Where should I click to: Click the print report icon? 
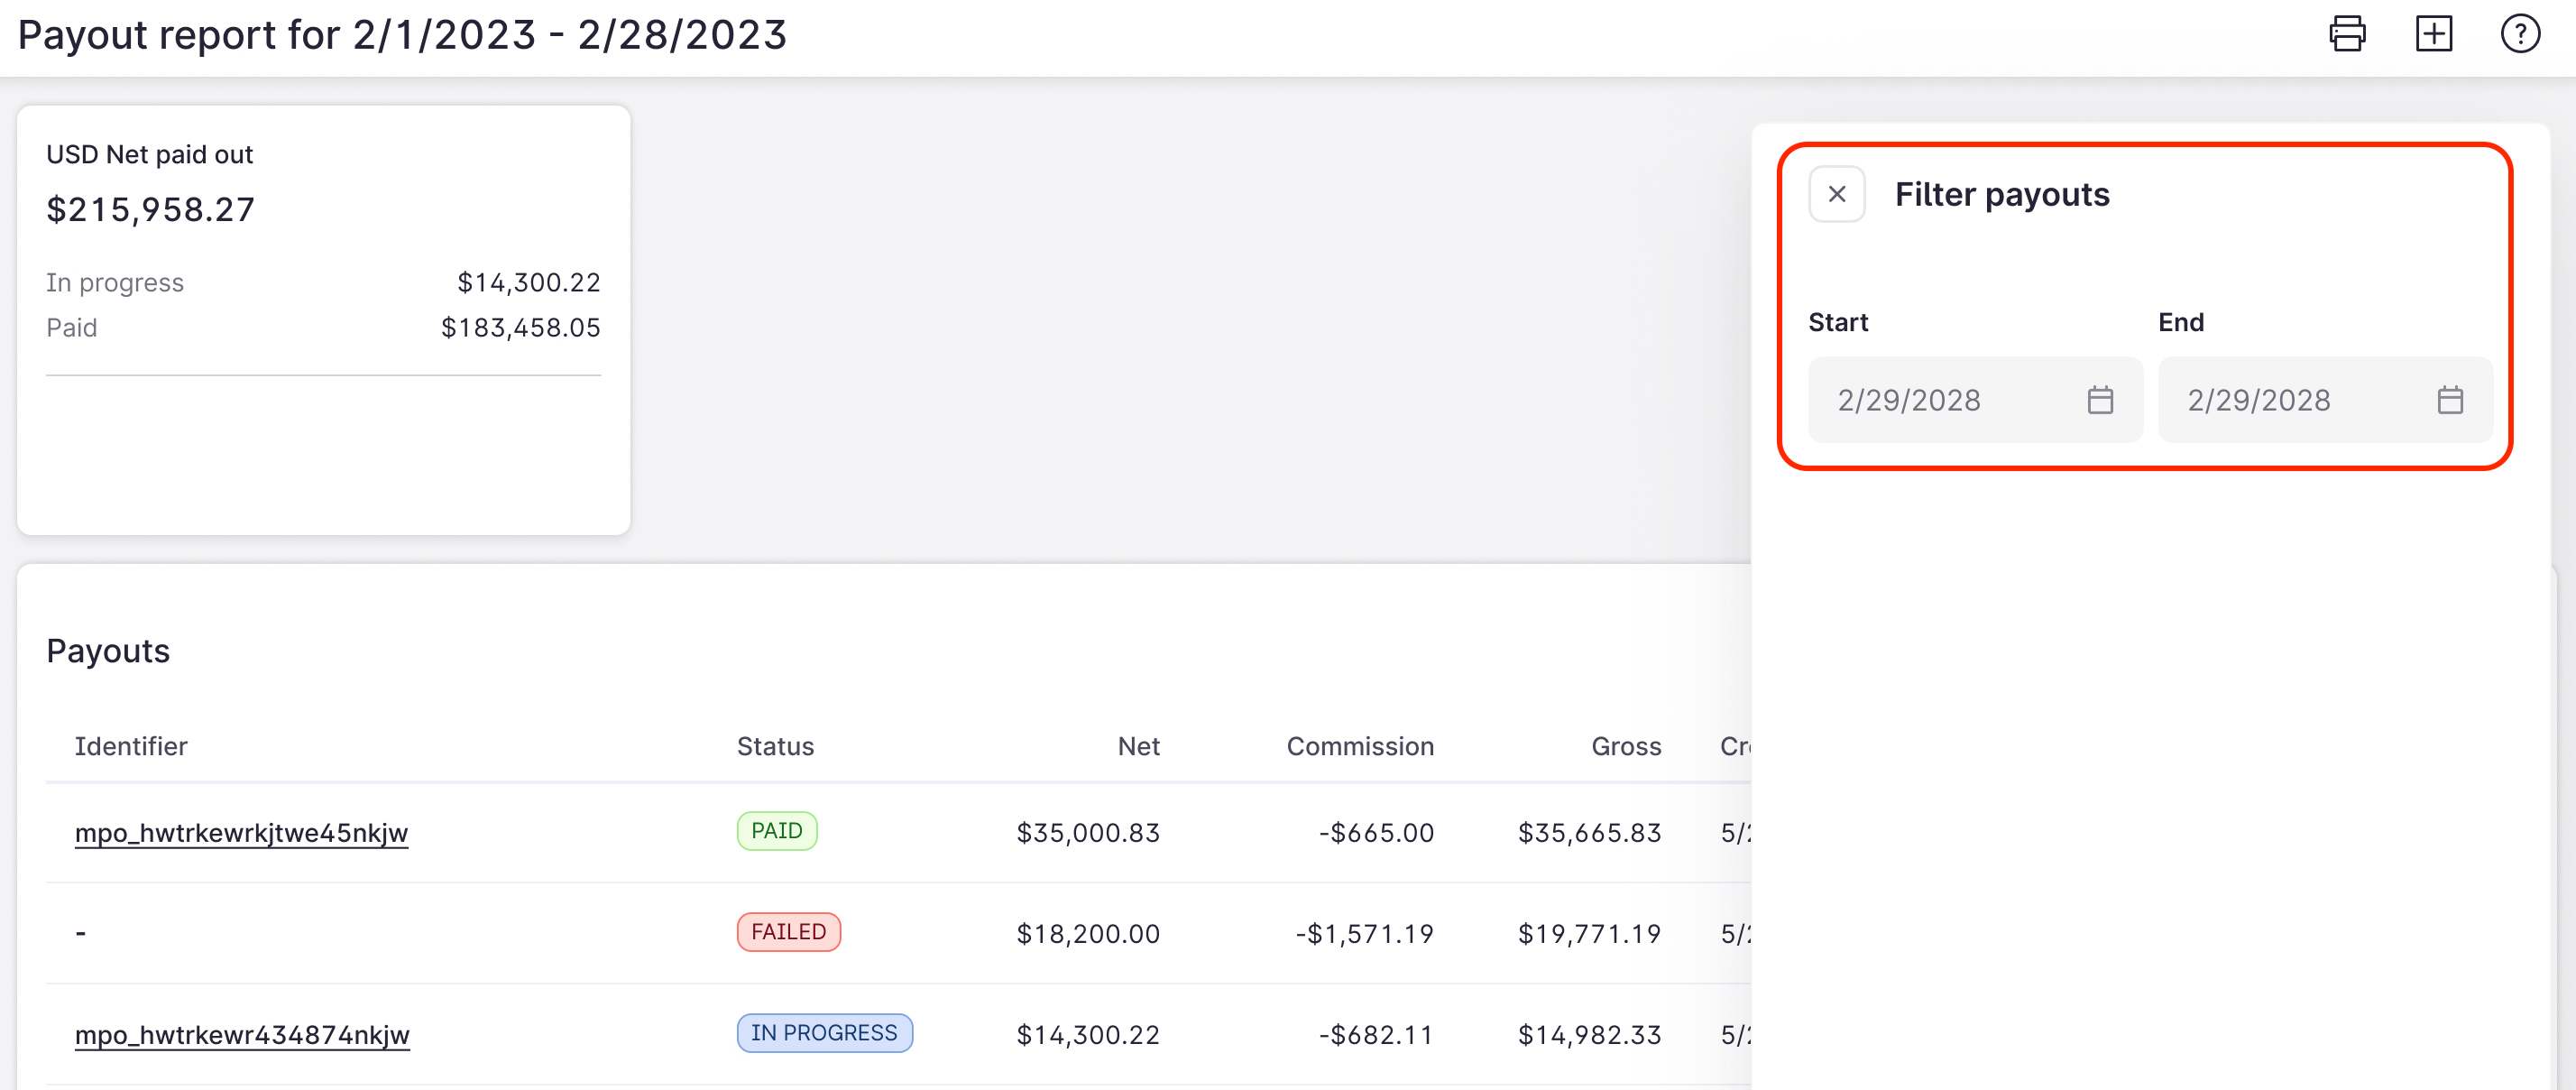coord(2348,34)
